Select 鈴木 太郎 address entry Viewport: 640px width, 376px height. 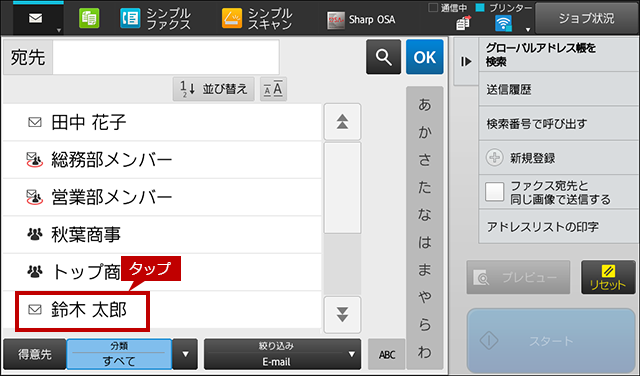(162, 310)
